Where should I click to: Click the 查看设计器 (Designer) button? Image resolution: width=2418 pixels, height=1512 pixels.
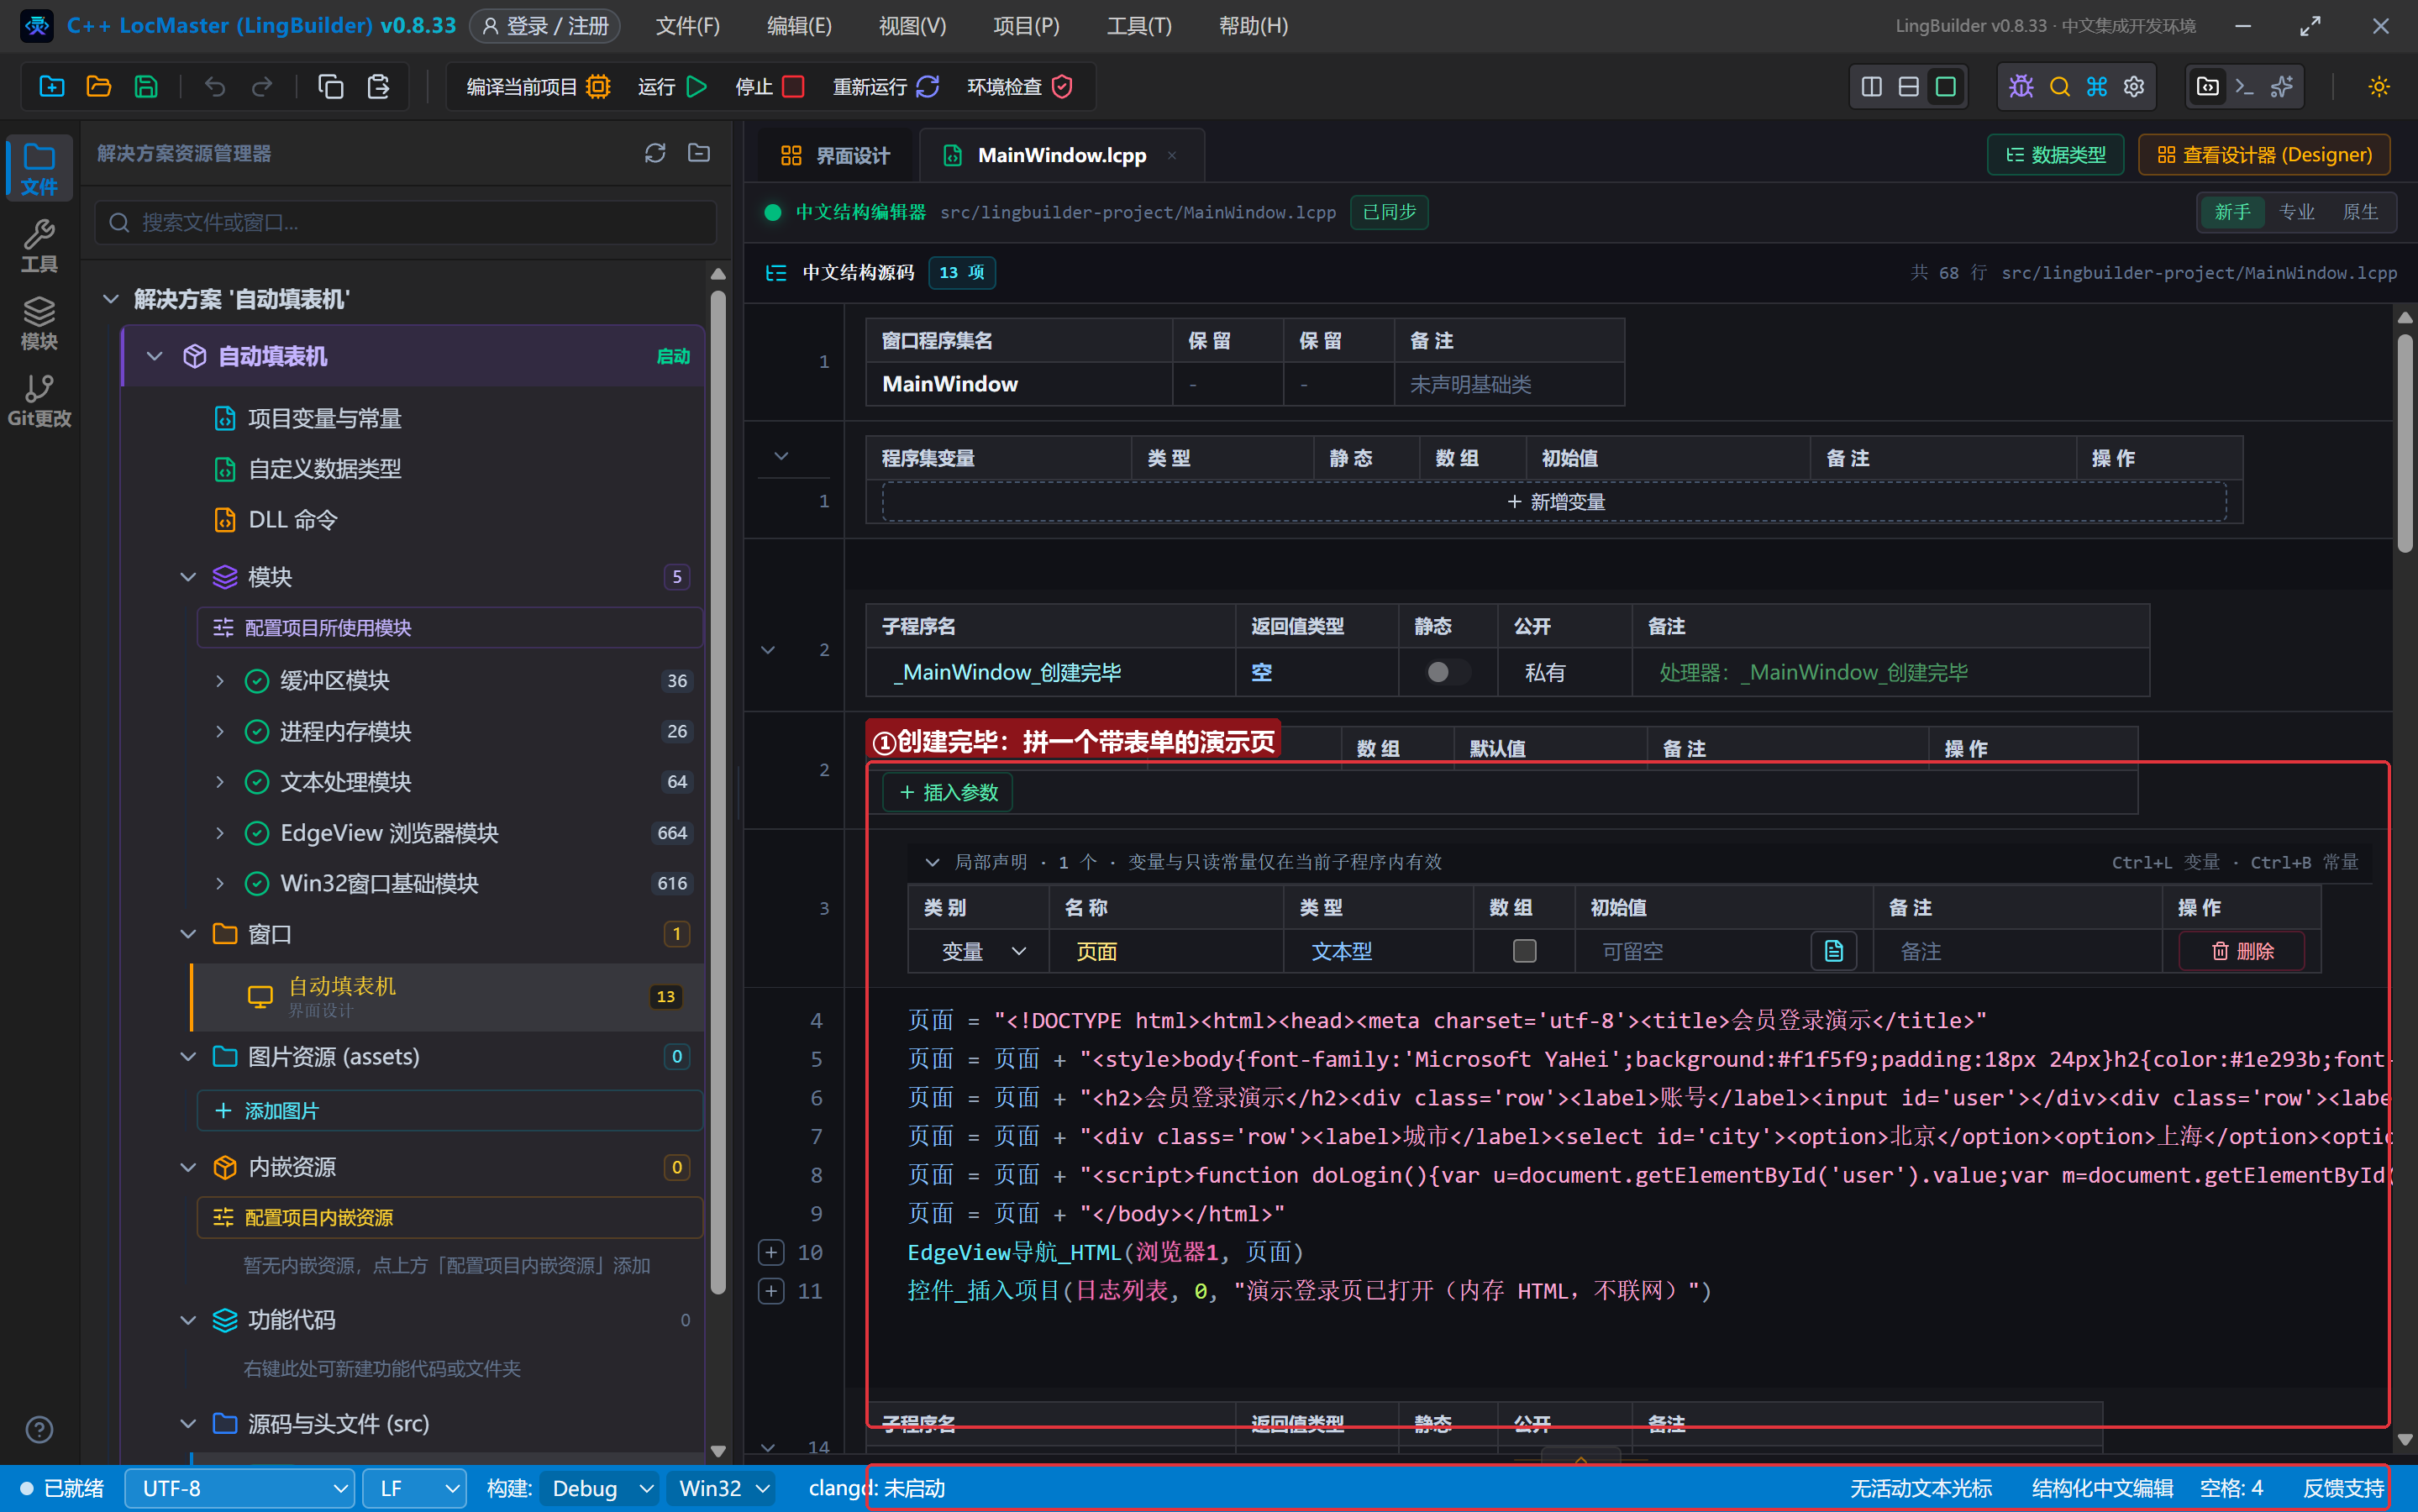click(x=2264, y=155)
